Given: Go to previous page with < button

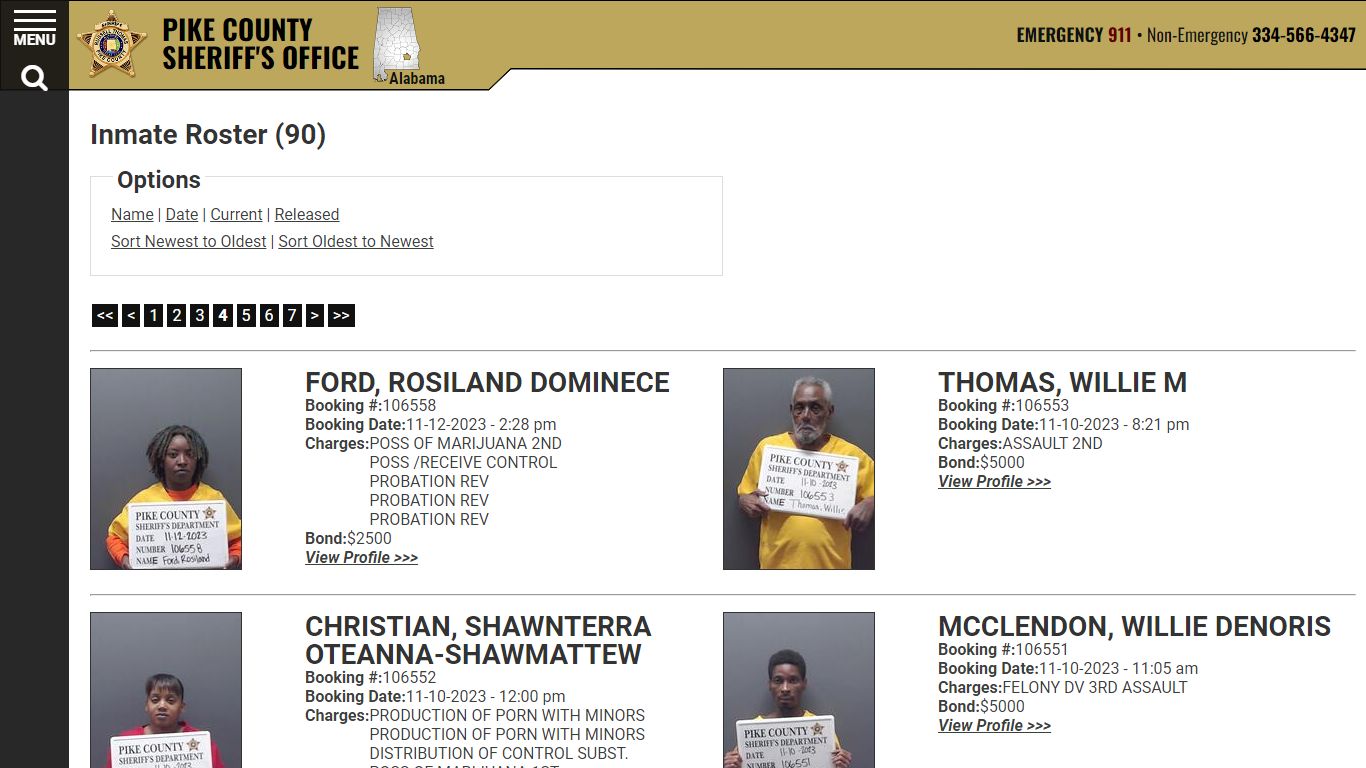Looking at the screenshot, I should (131, 316).
